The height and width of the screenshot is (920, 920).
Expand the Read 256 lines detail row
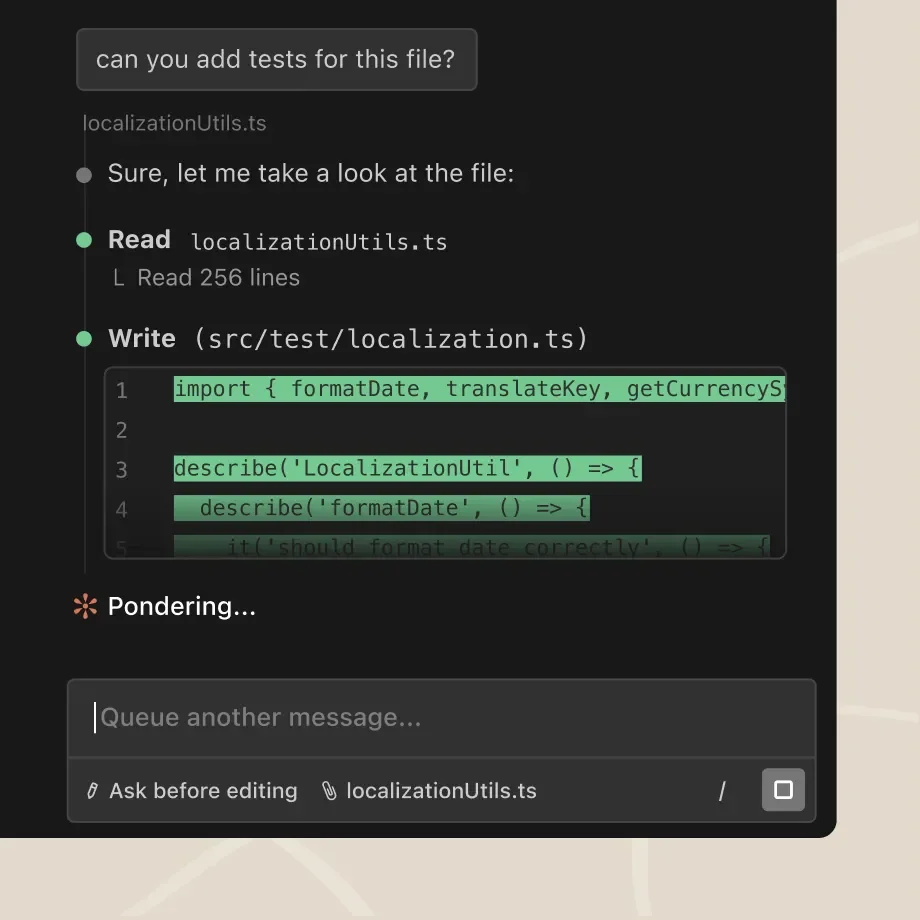pyautogui.click(x=217, y=278)
